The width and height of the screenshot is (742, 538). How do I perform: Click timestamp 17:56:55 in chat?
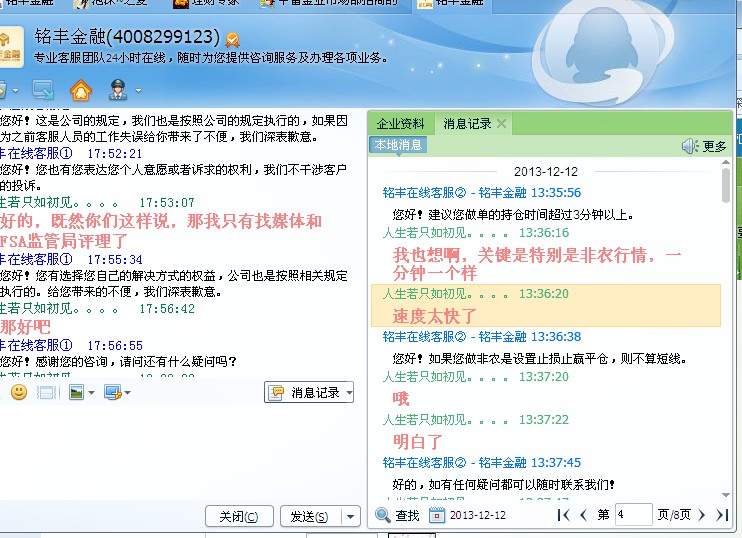coord(115,346)
